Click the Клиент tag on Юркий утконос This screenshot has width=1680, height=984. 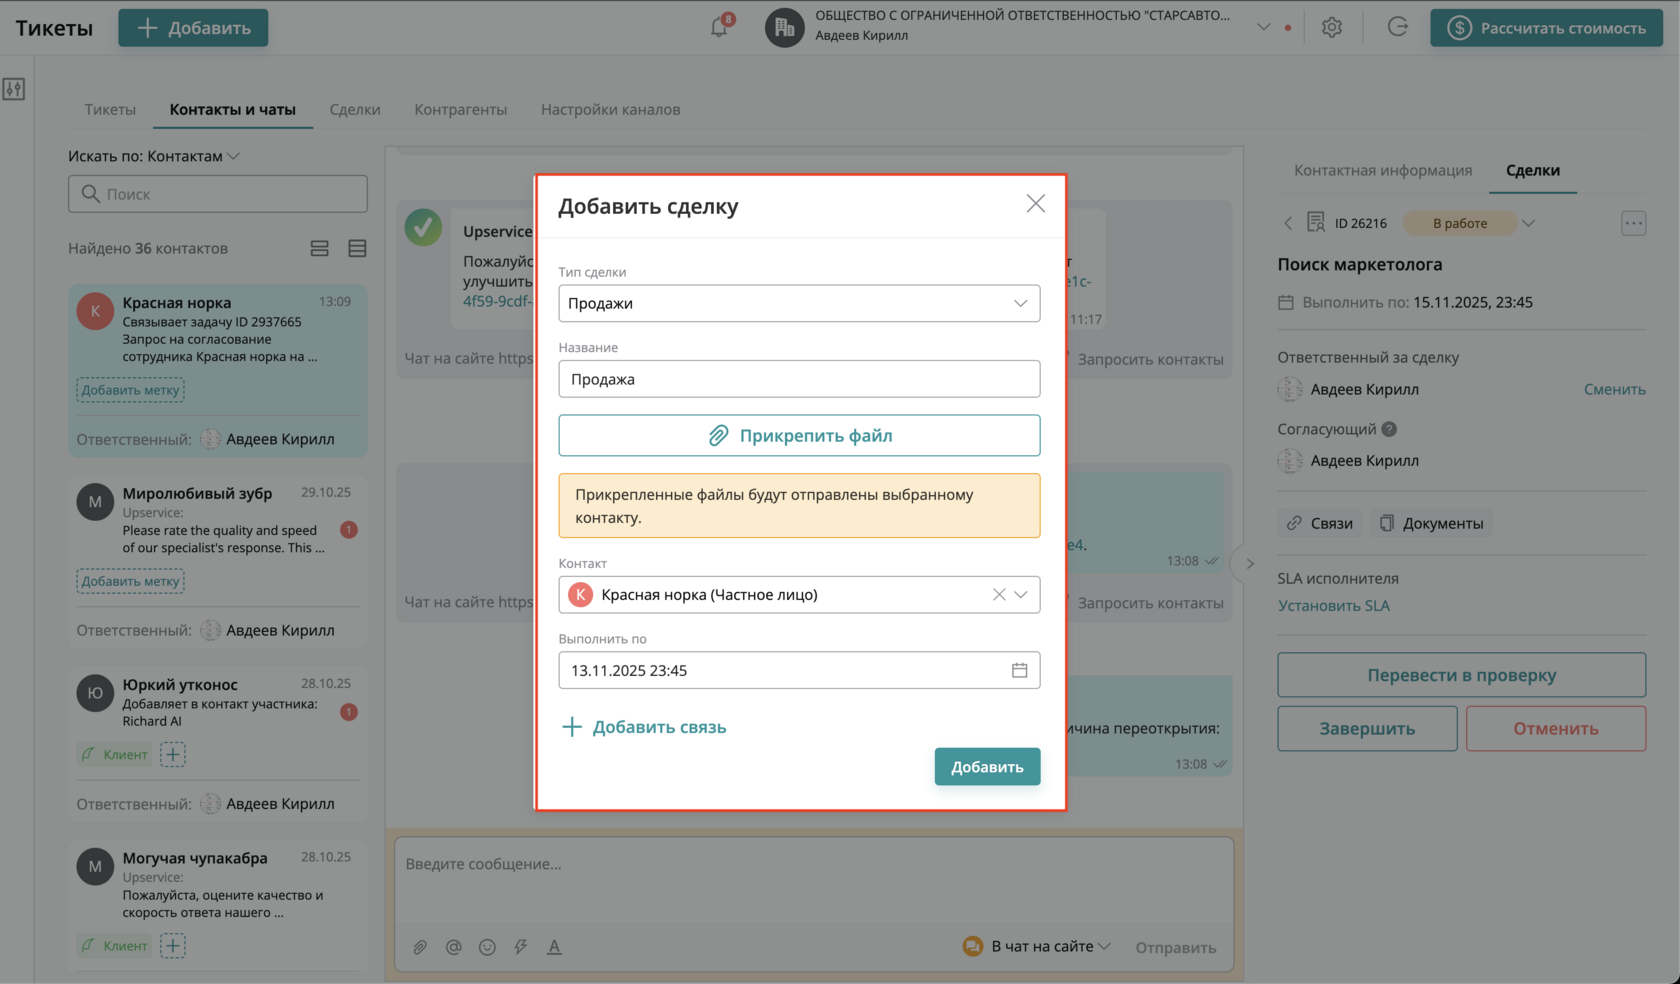pos(114,754)
